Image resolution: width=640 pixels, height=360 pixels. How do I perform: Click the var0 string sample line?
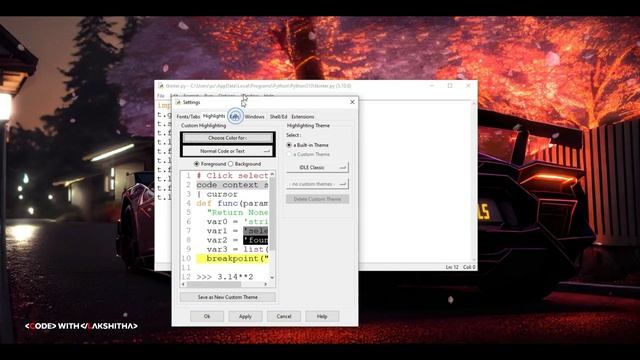237,222
